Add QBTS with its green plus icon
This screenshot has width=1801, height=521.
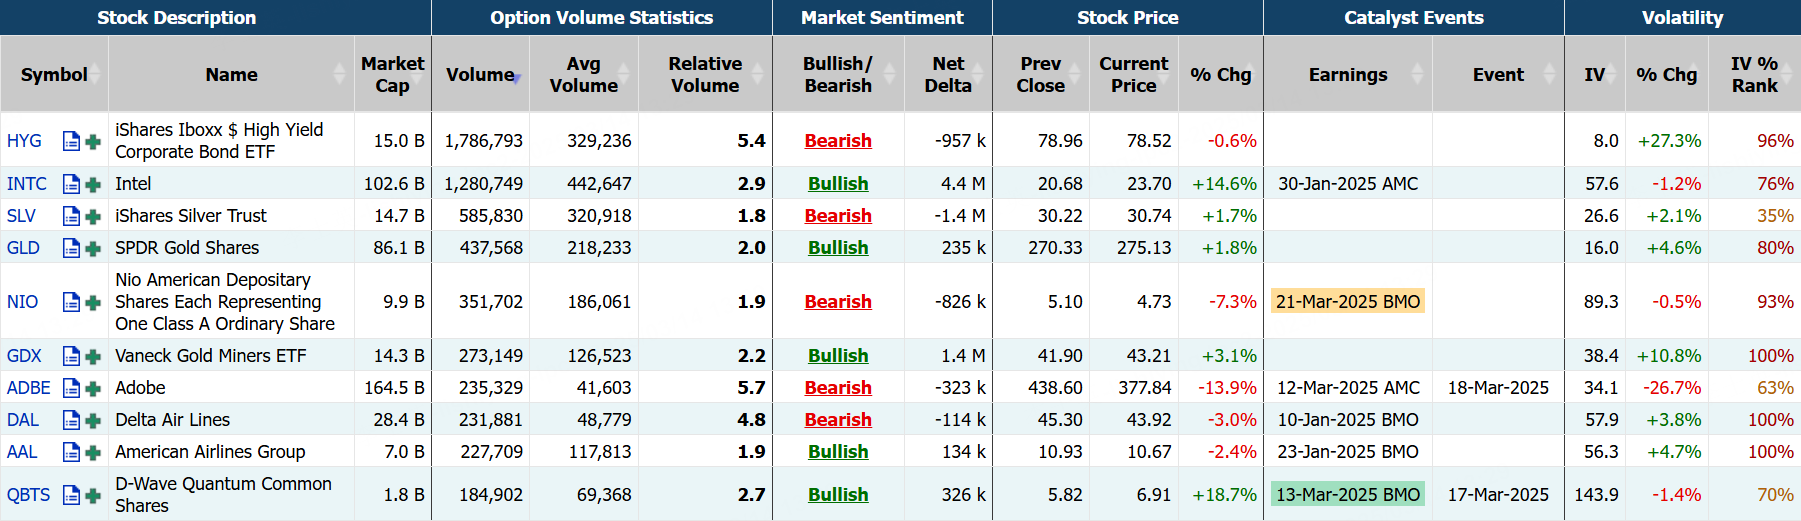pos(93,495)
